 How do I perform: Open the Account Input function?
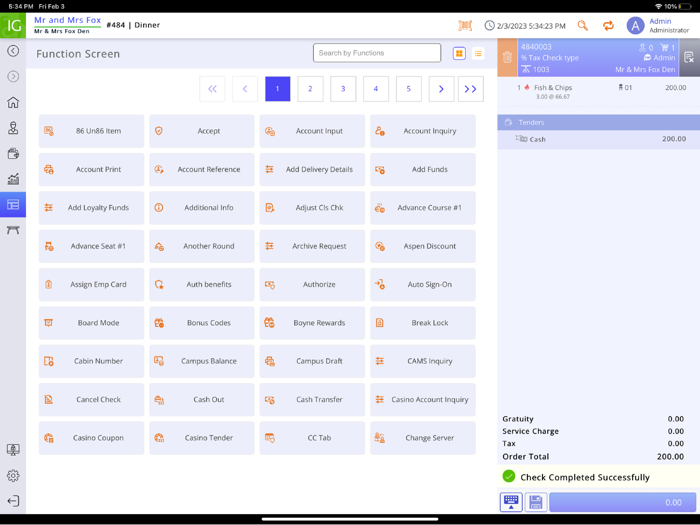point(312,131)
